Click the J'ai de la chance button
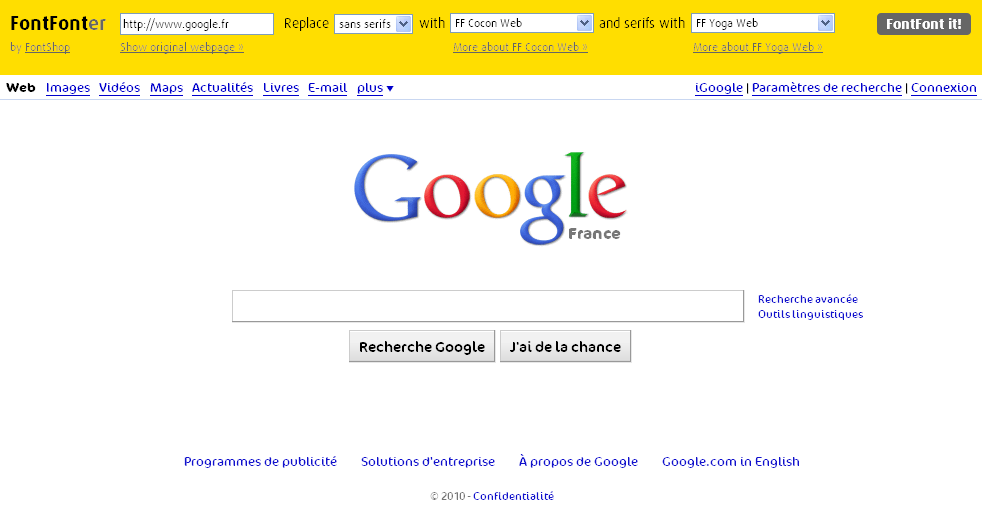This screenshot has width=982, height=512. click(x=565, y=346)
